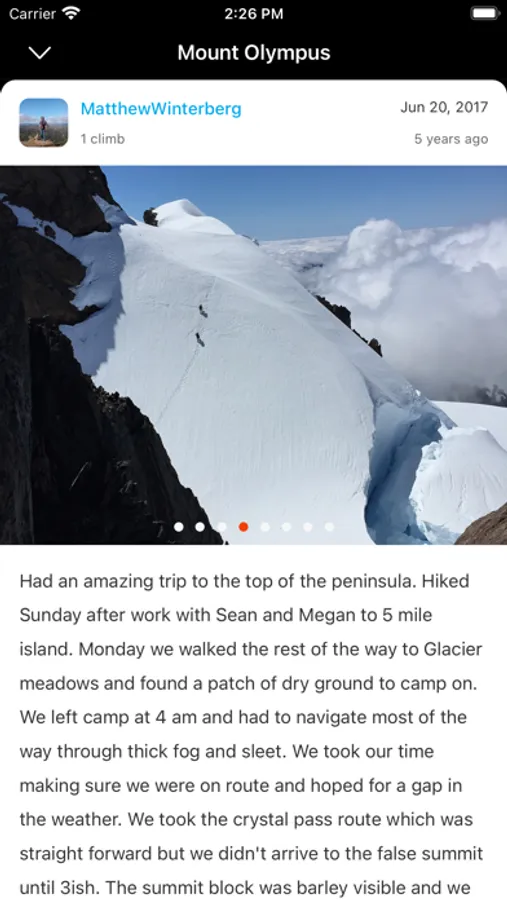507x900 pixels.
Task: Tap the battery status icon
Action: tap(485, 13)
